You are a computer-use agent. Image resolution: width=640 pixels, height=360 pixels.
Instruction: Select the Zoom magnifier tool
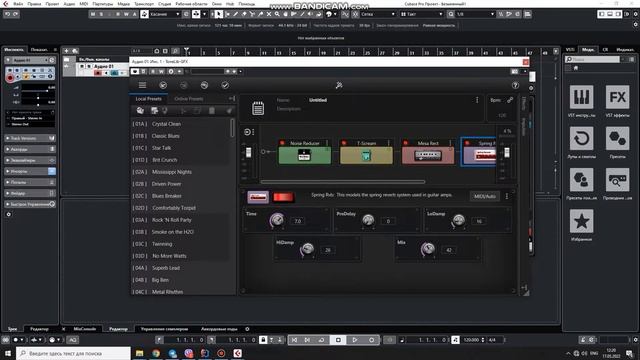tap(277, 14)
